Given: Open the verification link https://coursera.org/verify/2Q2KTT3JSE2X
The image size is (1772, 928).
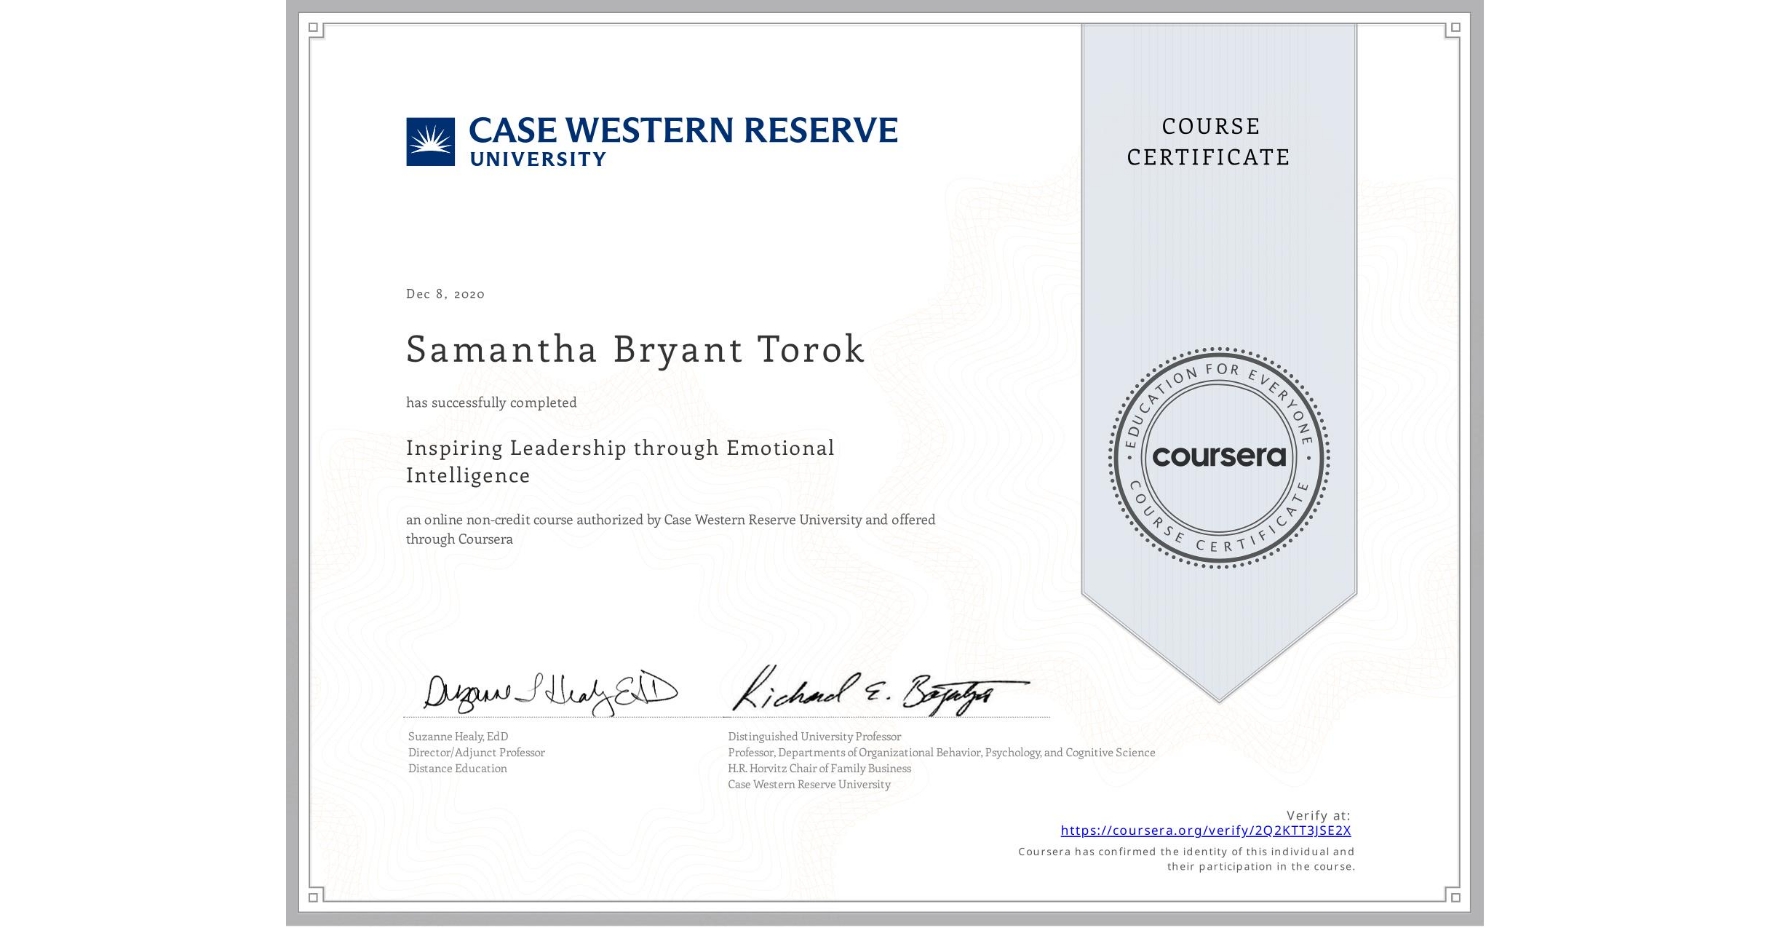Looking at the screenshot, I should coord(1206,831).
